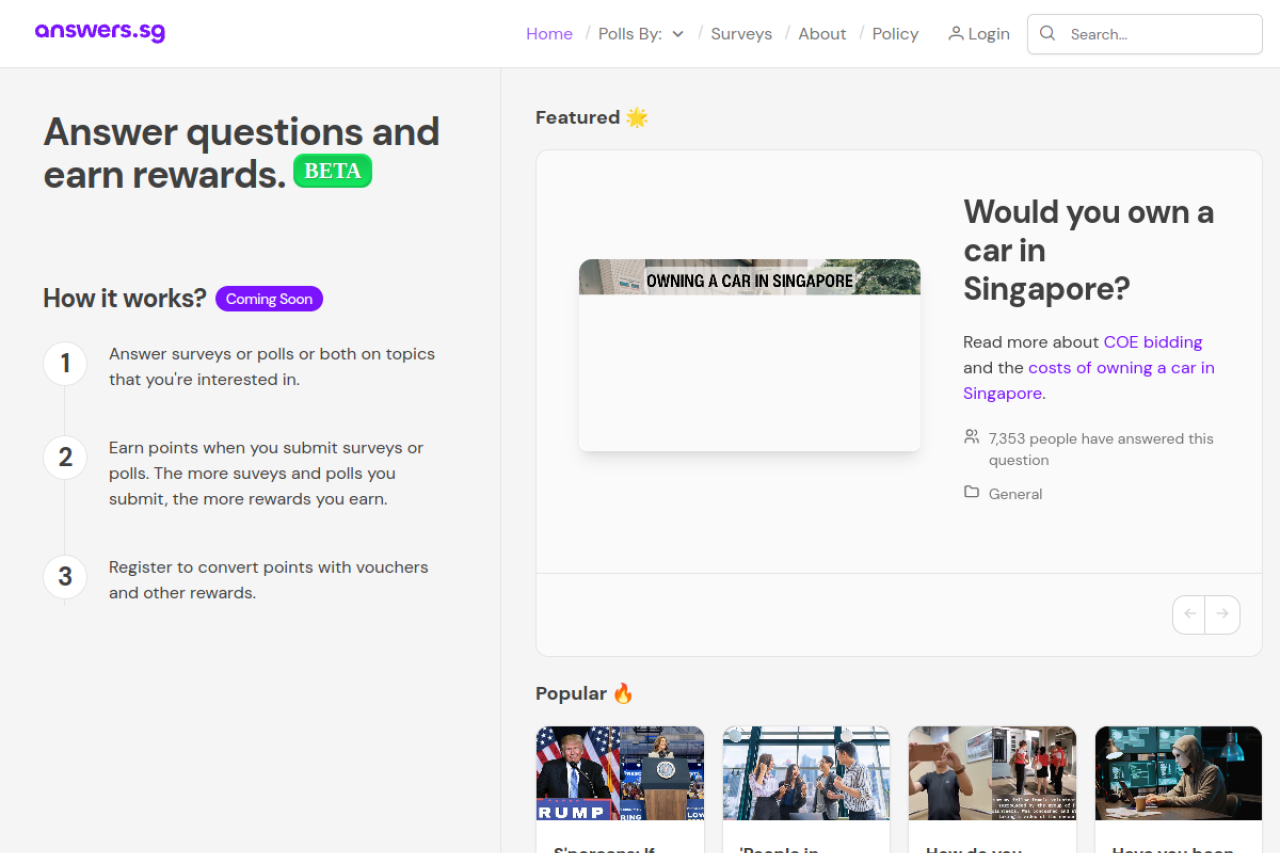
Task: Open the Policy page
Action: (x=895, y=34)
